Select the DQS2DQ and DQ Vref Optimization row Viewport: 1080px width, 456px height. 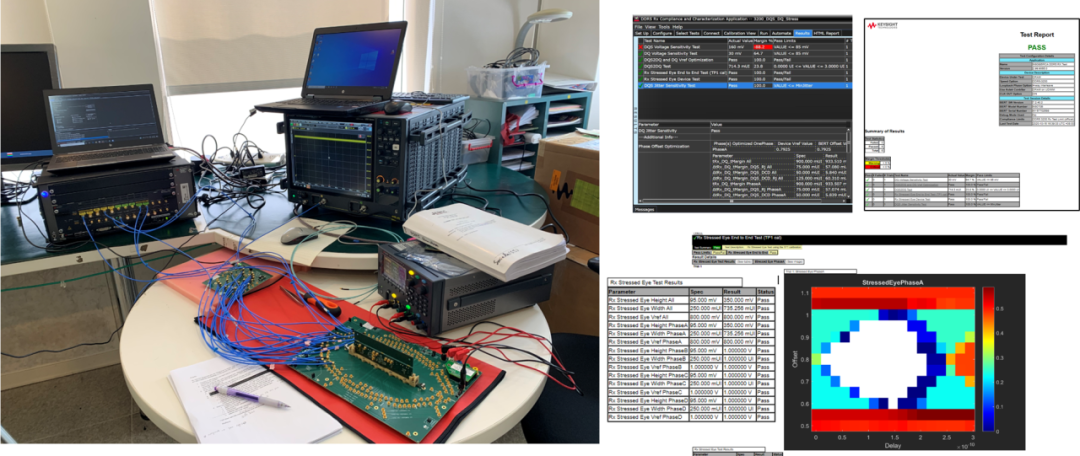[745, 60]
